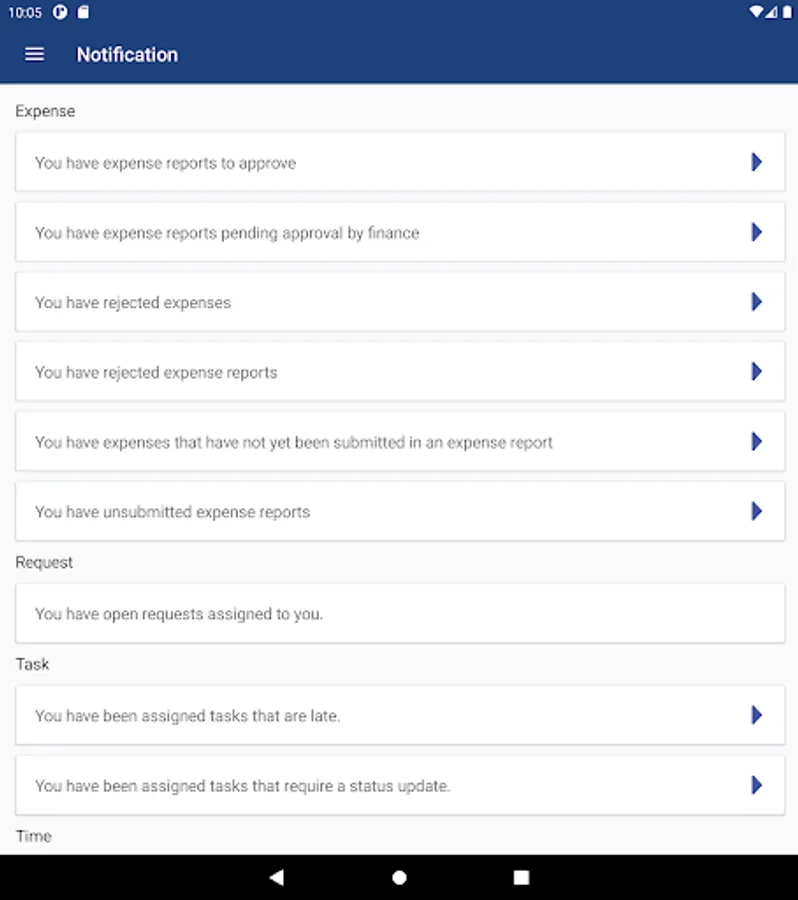Tap arrow next to rejected expense reports
The height and width of the screenshot is (900, 798).
757,372
